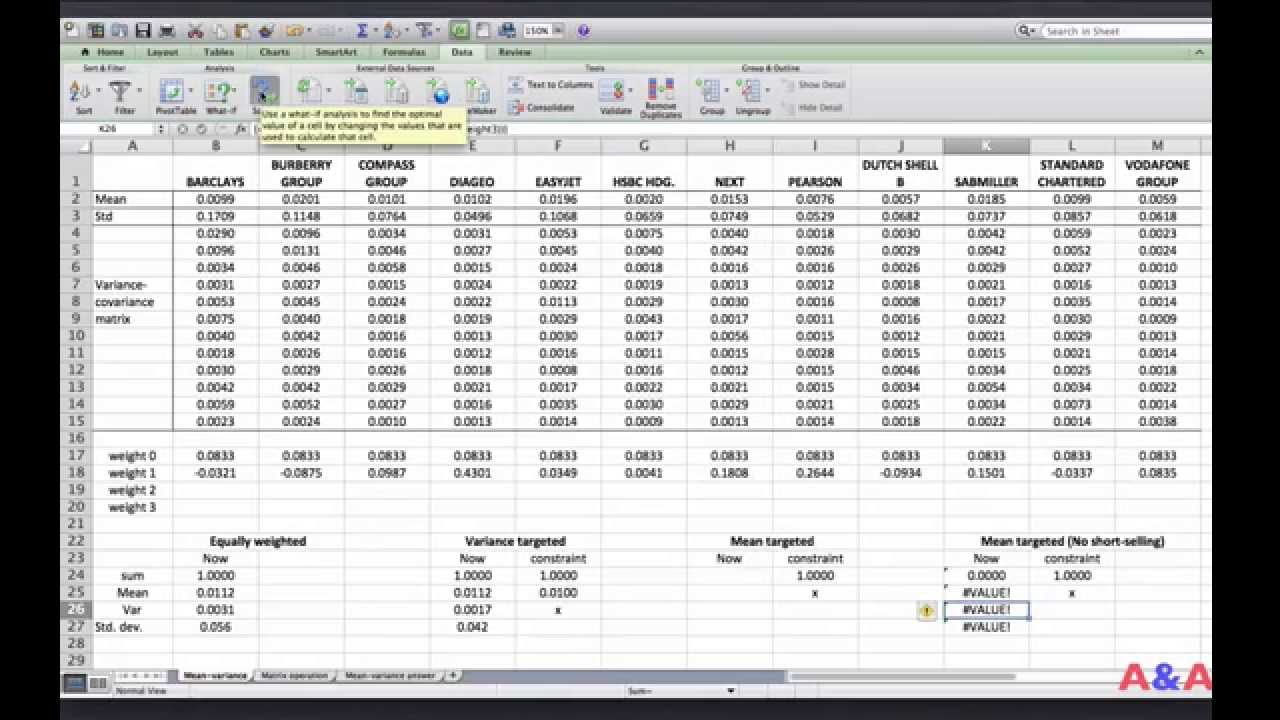This screenshot has width=1280, height=720.
Task: Open the Validate dropdown arrow
Action: [x=631, y=92]
